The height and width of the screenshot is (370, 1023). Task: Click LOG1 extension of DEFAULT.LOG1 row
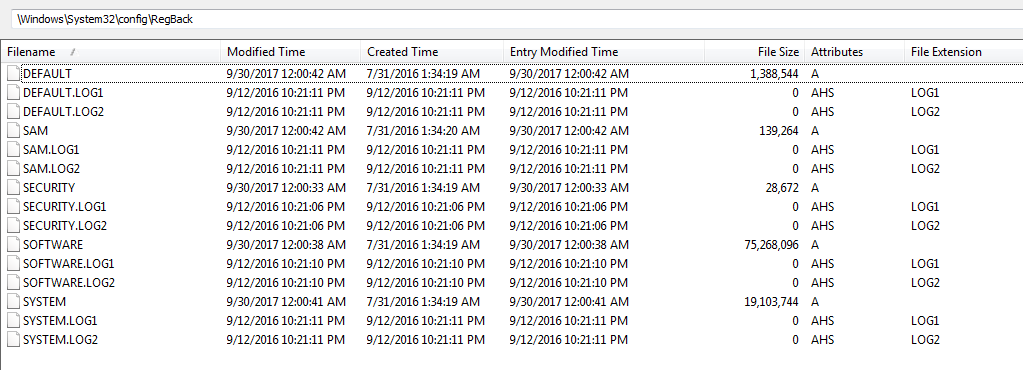pyautogui.click(x=925, y=93)
